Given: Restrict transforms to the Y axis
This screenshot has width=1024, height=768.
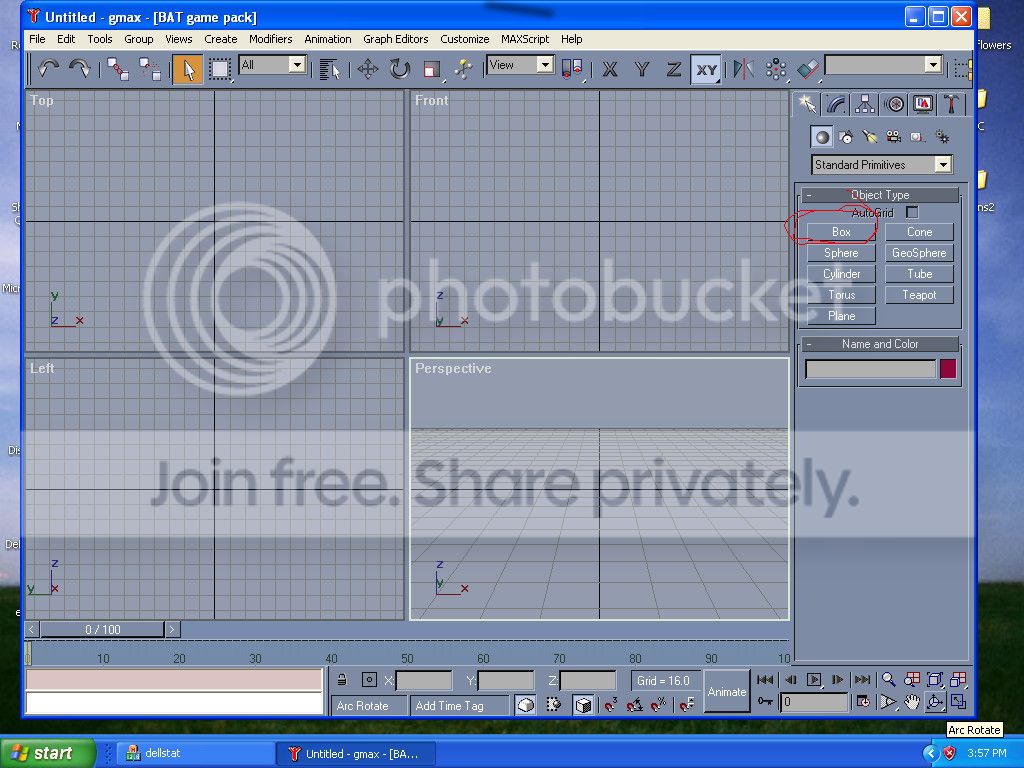Looking at the screenshot, I should point(642,69).
